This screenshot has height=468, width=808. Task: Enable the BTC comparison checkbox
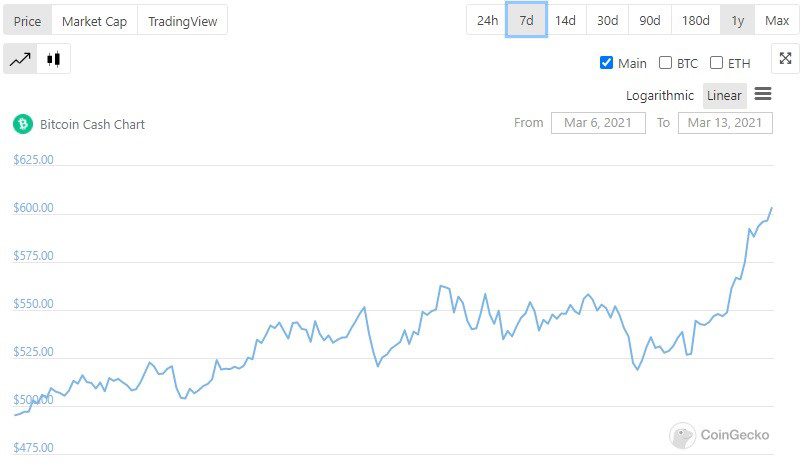coord(665,63)
